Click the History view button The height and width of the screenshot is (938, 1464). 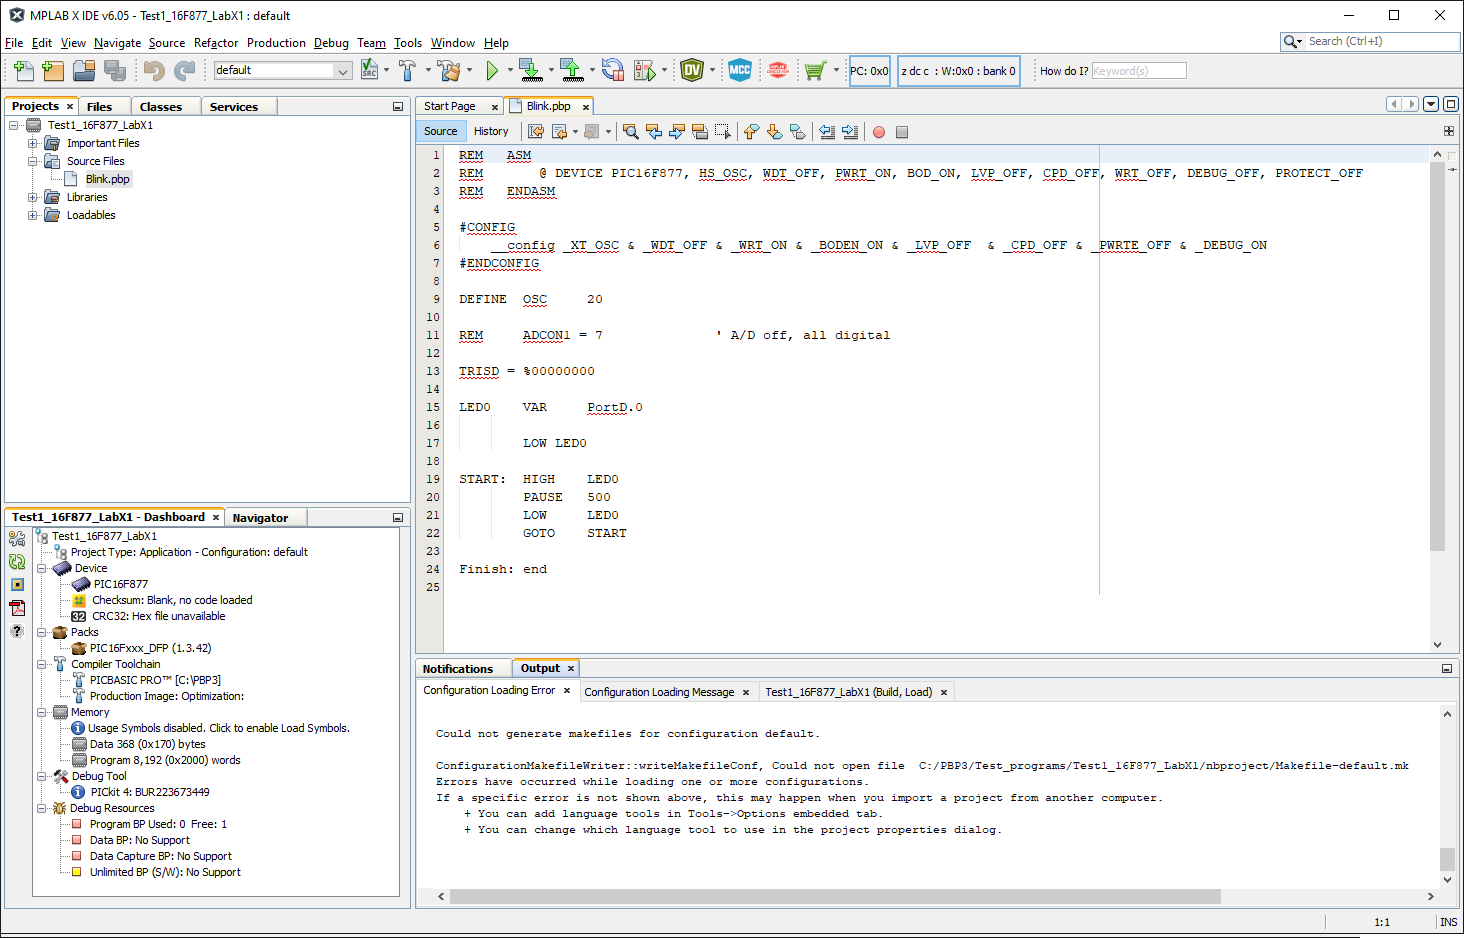pyautogui.click(x=491, y=131)
